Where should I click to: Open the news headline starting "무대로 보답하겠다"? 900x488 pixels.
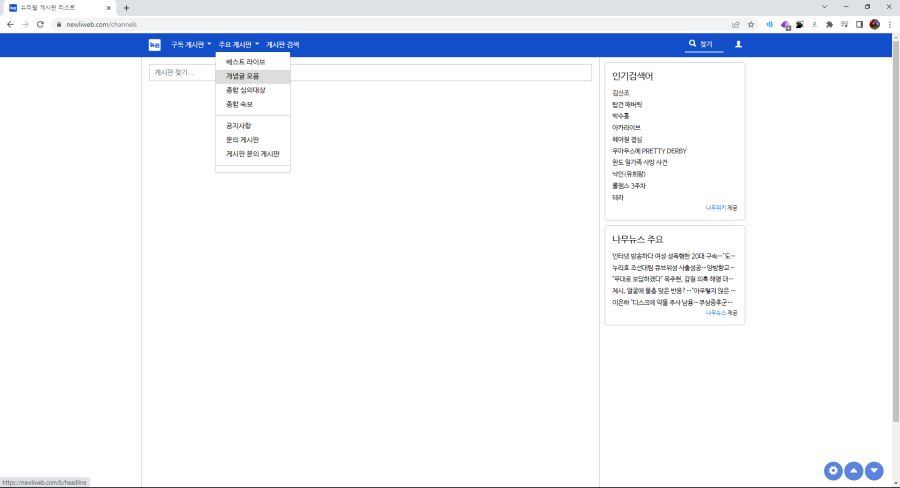click(x=673, y=279)
